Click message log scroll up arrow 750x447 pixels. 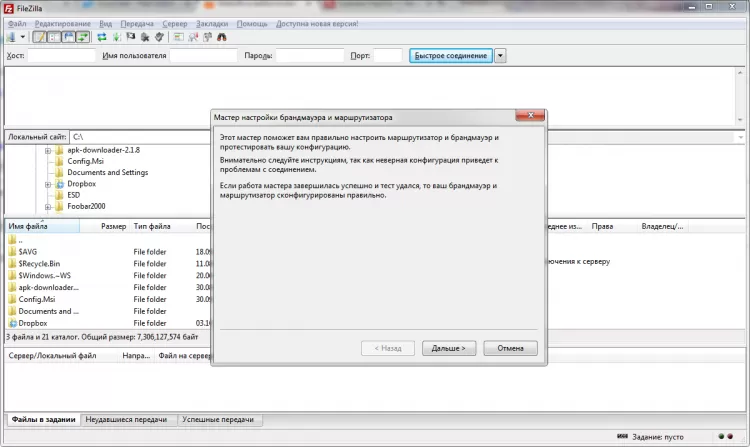point(740,73)
